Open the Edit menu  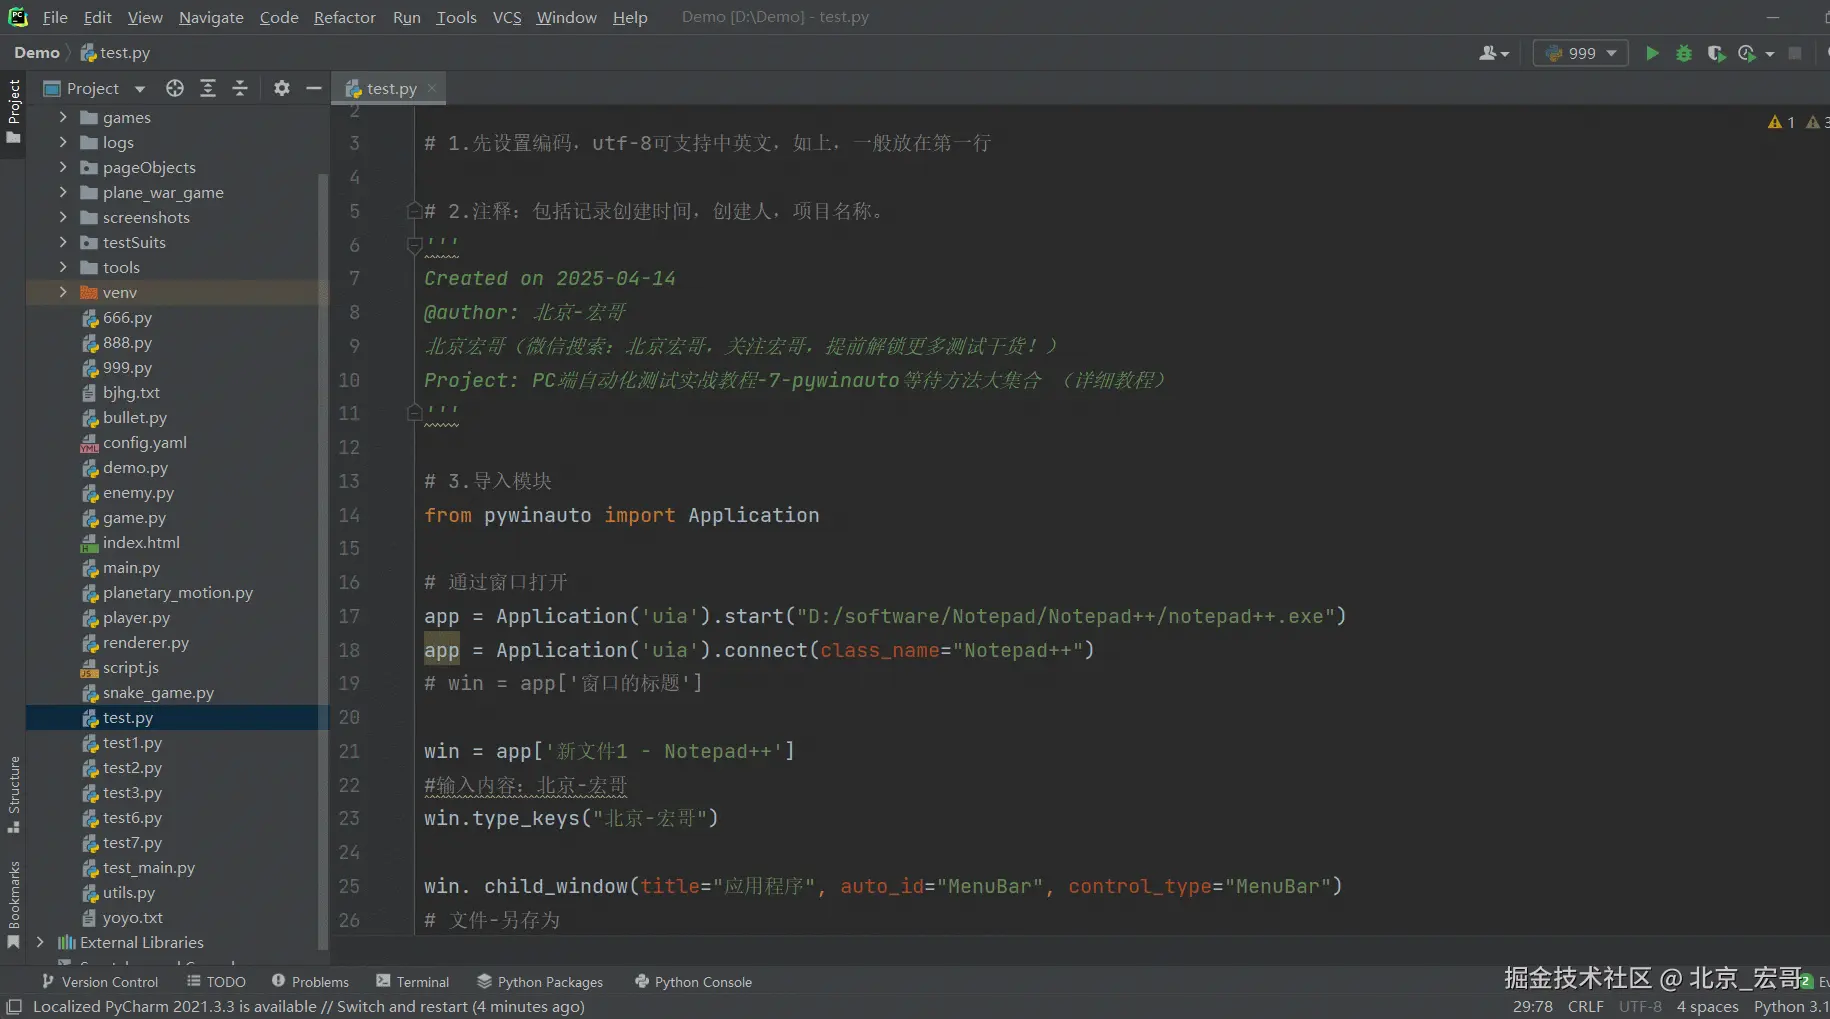point(98,17)
